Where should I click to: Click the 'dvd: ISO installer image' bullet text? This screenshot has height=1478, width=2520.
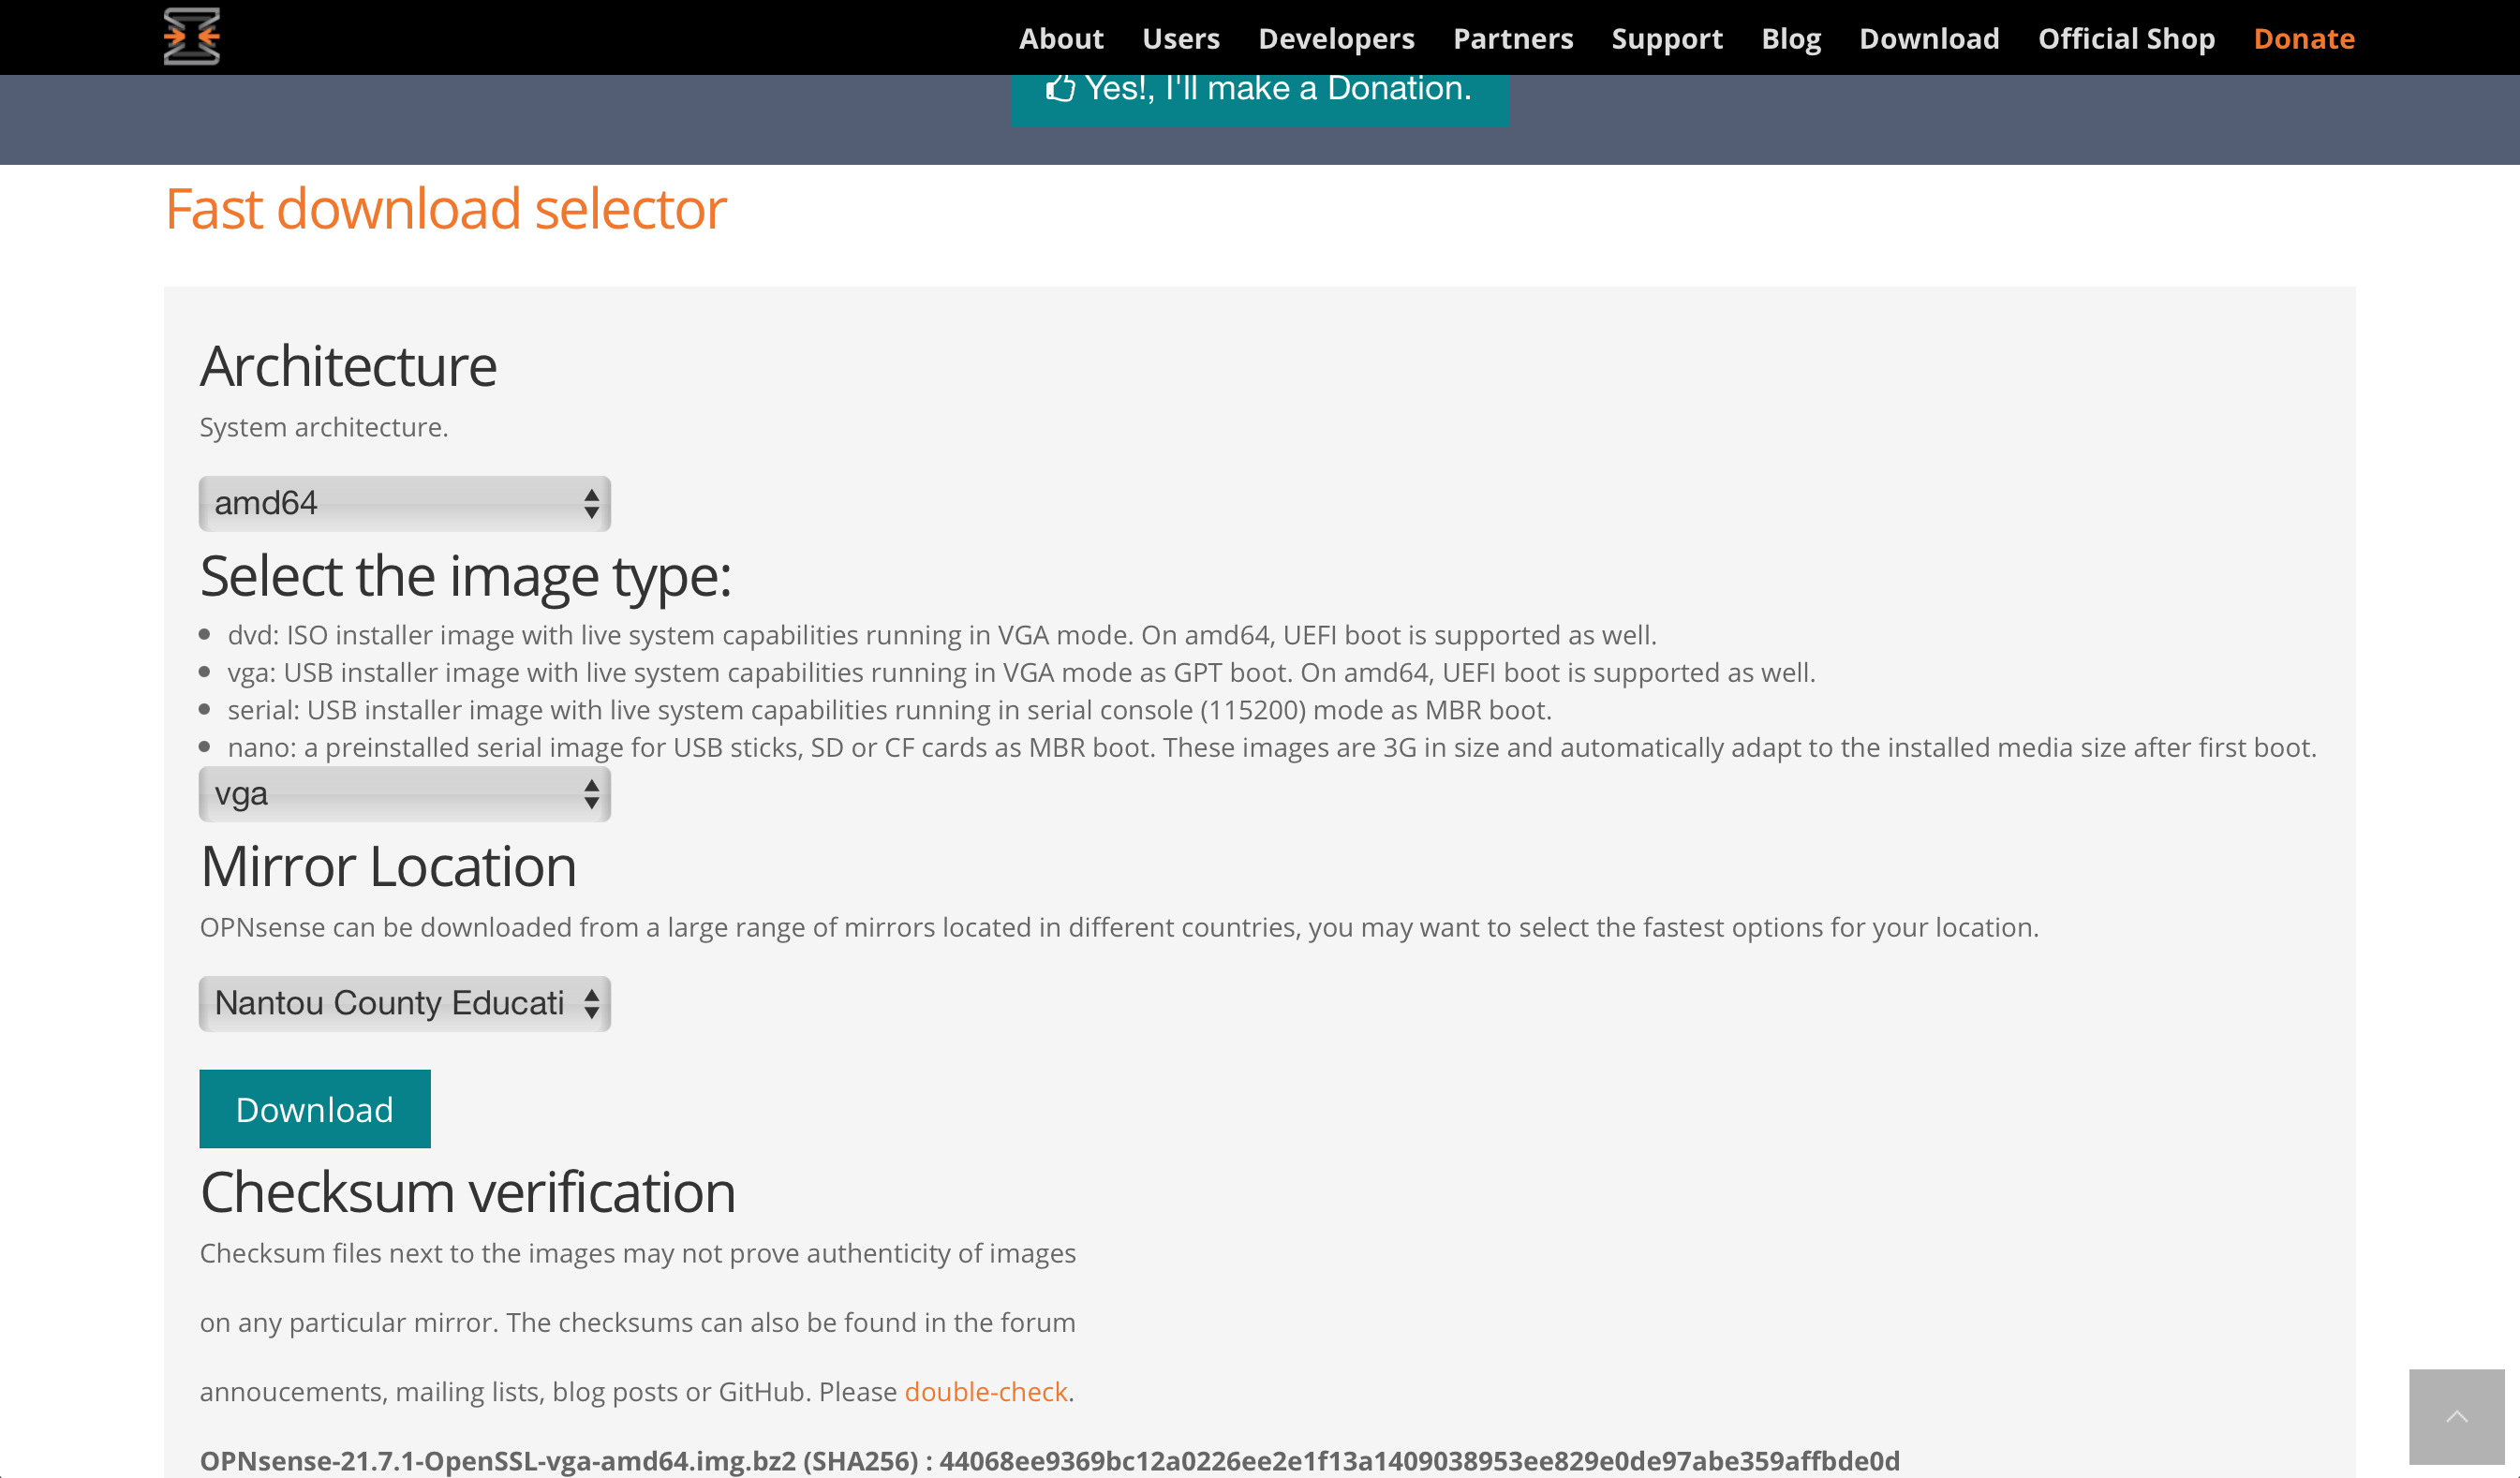pos(941,635)
